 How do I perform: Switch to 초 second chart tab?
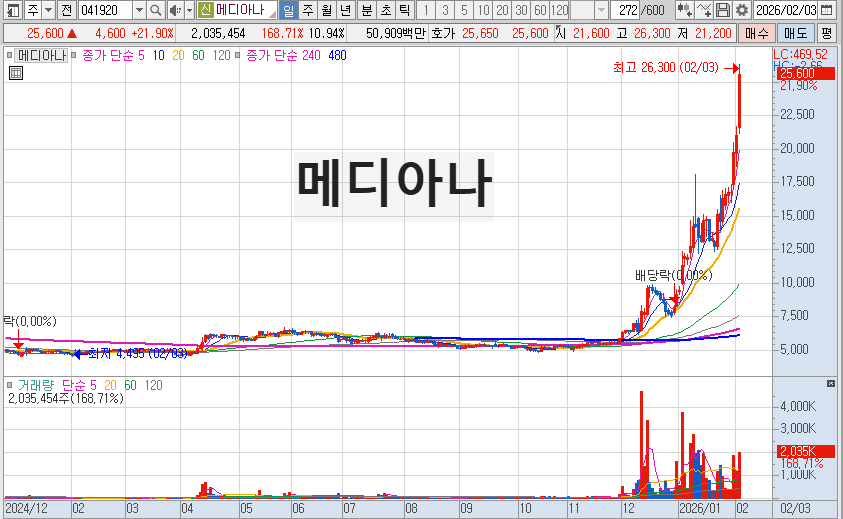point(385,10)
